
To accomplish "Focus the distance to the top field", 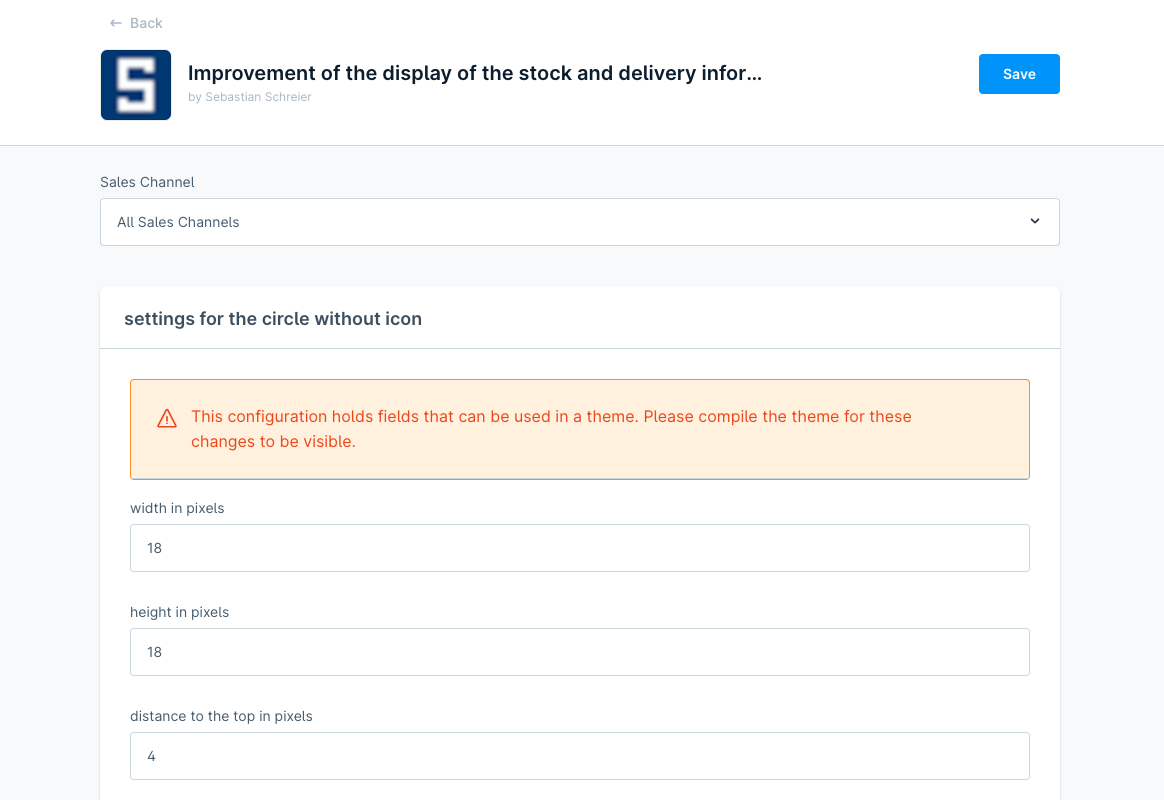I will [x=580, y=756].
